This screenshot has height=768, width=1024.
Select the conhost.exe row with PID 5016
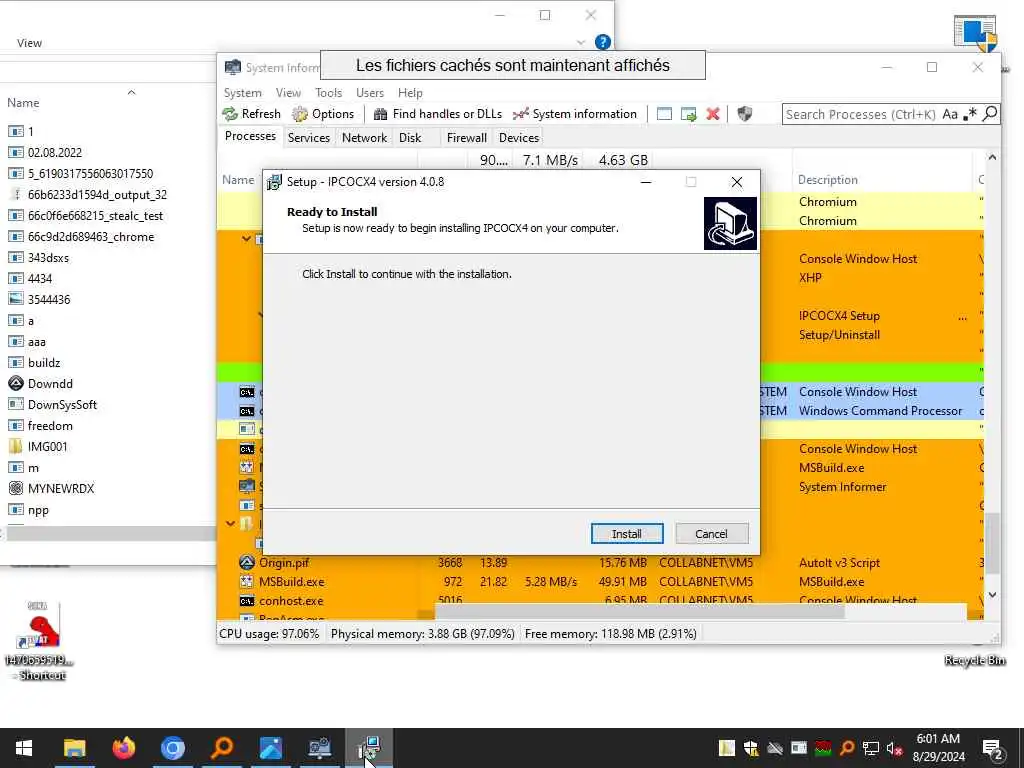pos(600,600)
